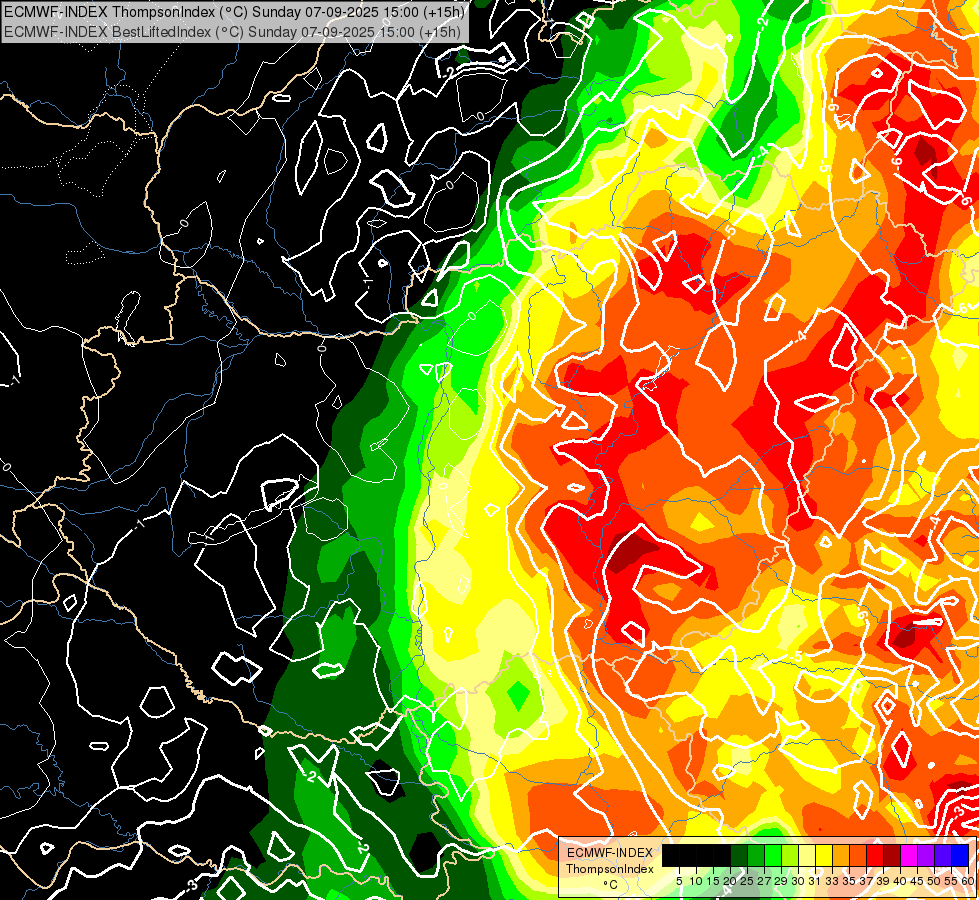Click the legend tick value 29

(782, 881)
